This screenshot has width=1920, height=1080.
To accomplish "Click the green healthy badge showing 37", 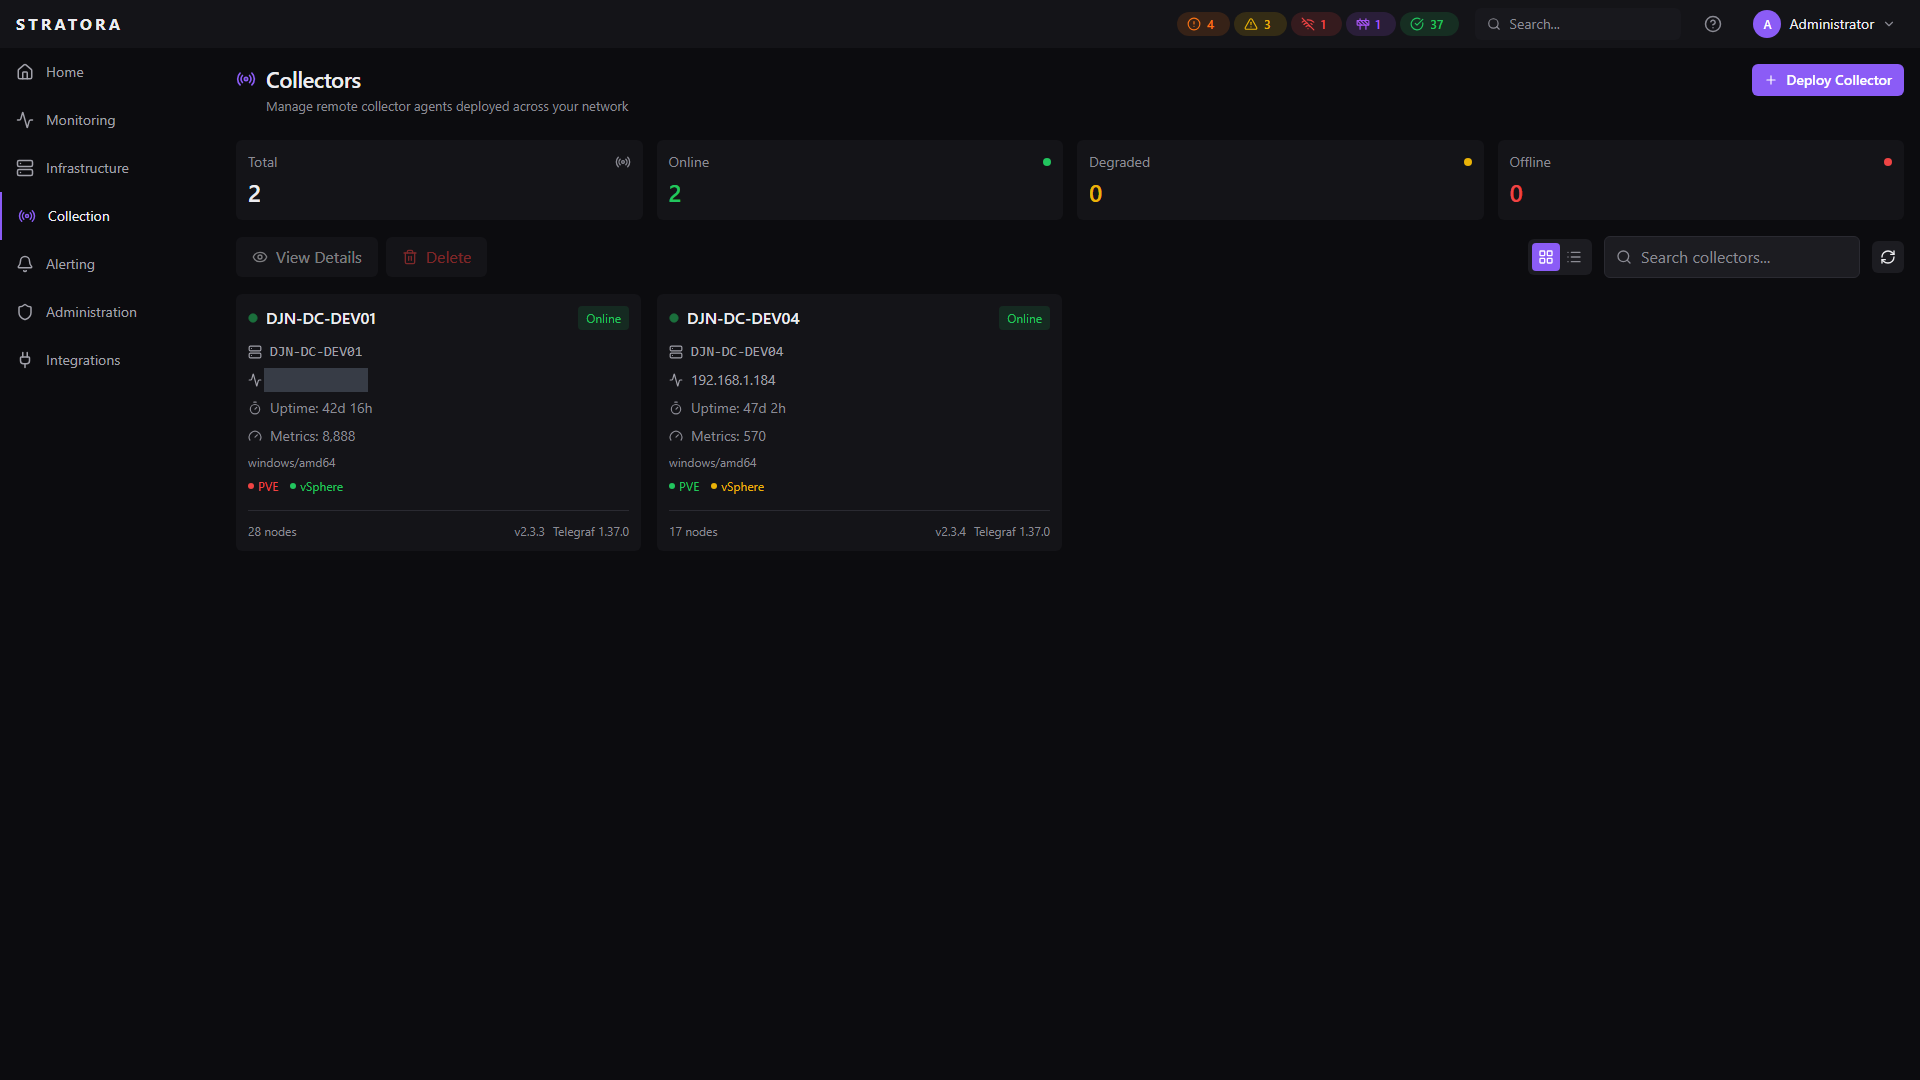I will (x=1428, y=24).
